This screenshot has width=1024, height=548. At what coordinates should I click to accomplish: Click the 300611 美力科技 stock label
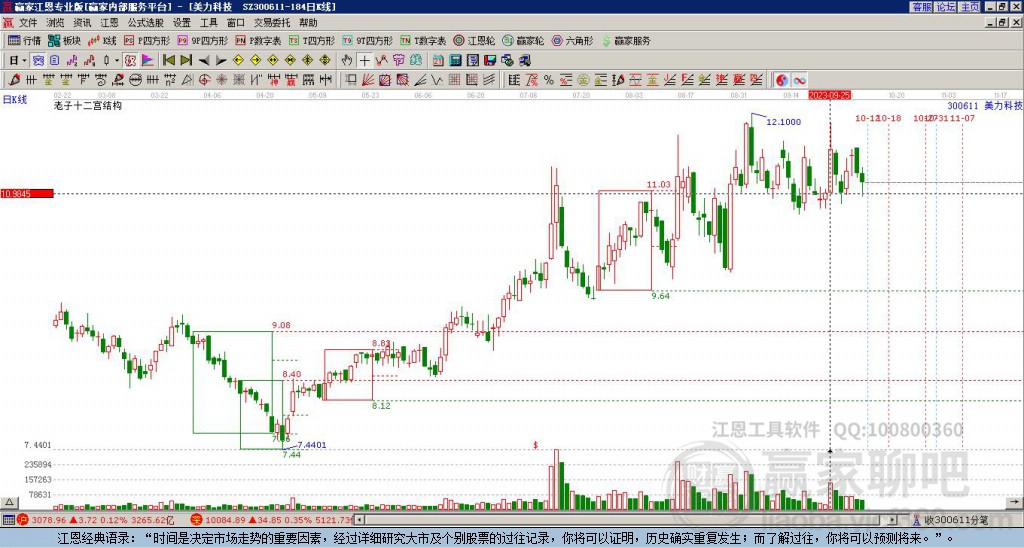985,105
